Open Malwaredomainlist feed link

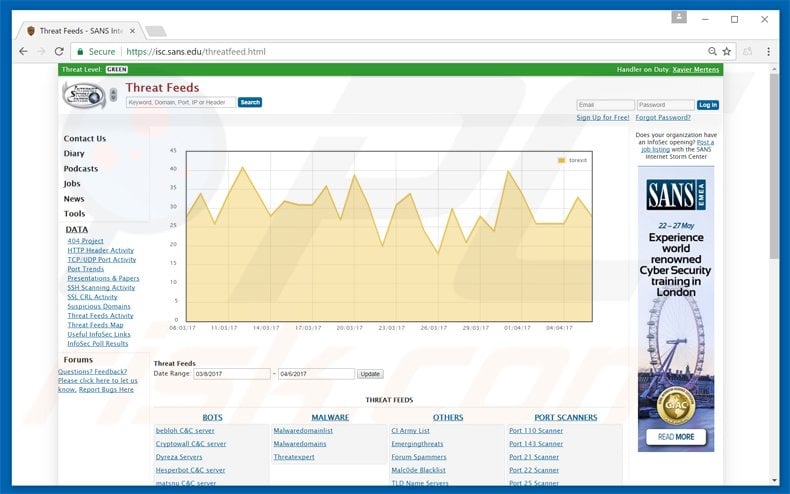pos(303,430)
